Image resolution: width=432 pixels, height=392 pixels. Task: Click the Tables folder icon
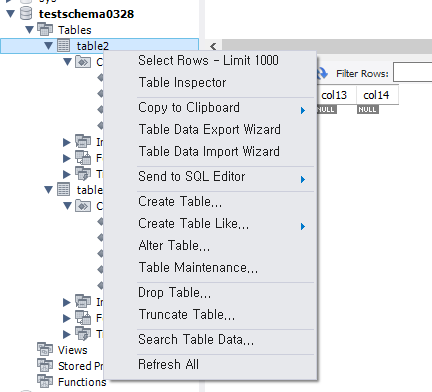coord(45,29)
